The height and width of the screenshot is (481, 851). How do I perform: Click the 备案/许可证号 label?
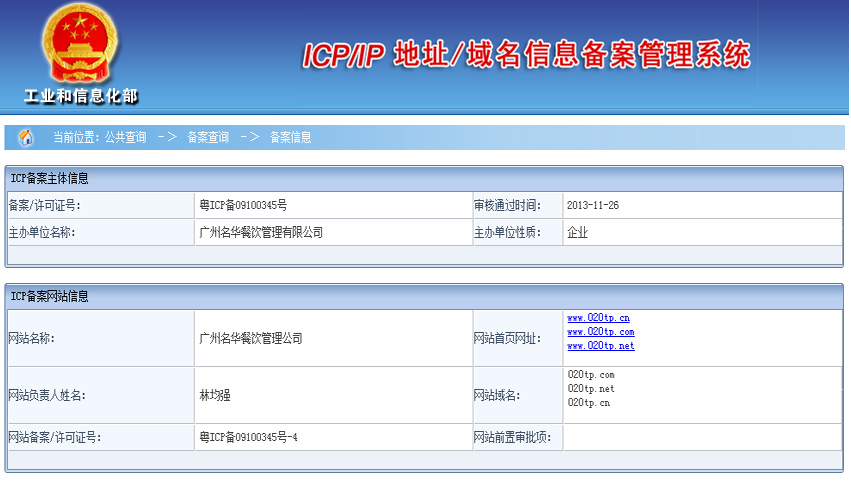(45, 205)
